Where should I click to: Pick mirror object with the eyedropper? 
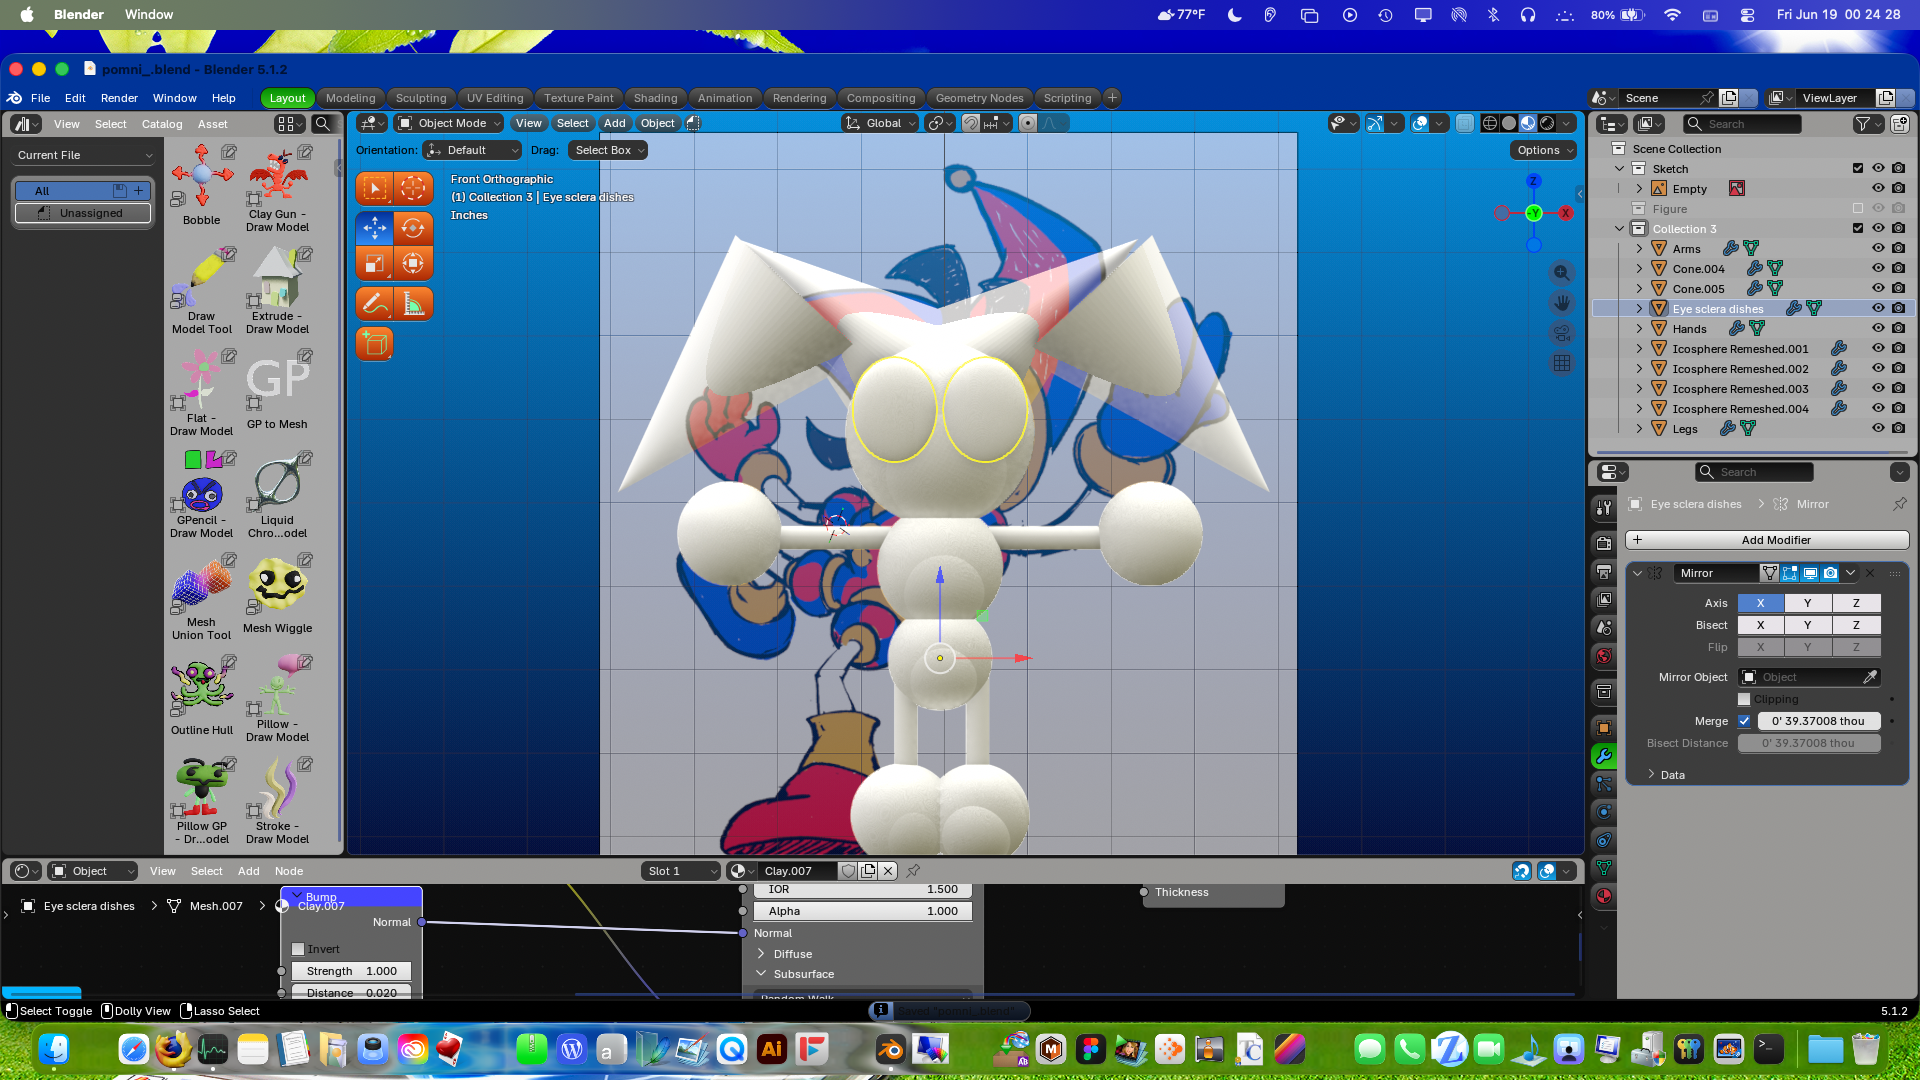point(1870,677)
